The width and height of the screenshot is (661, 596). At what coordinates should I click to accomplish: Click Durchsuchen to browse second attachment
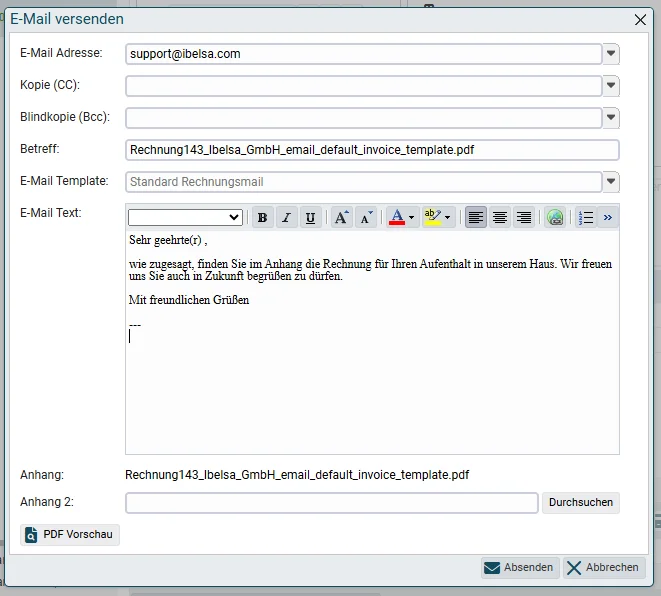tap(580, 502)
